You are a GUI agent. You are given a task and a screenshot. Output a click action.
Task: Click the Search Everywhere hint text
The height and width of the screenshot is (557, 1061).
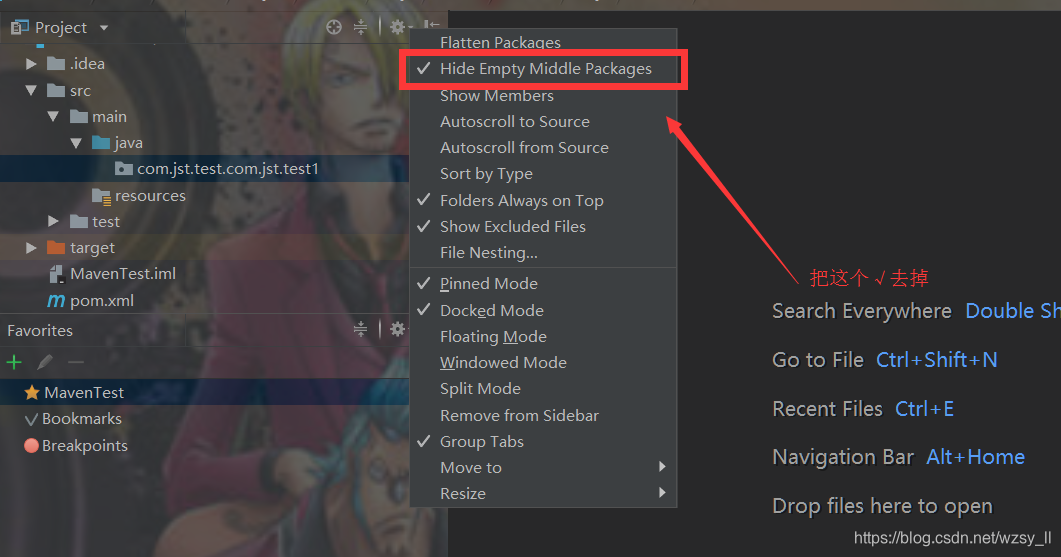click(x=862, y=311)
